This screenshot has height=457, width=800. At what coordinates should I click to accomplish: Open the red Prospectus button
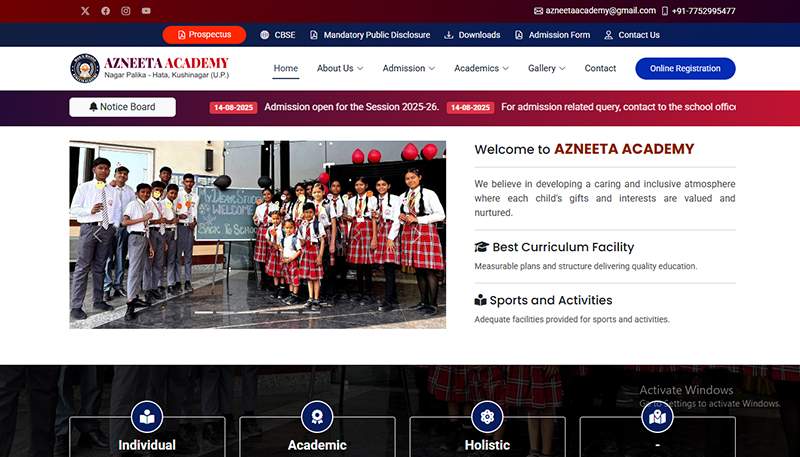204,35
